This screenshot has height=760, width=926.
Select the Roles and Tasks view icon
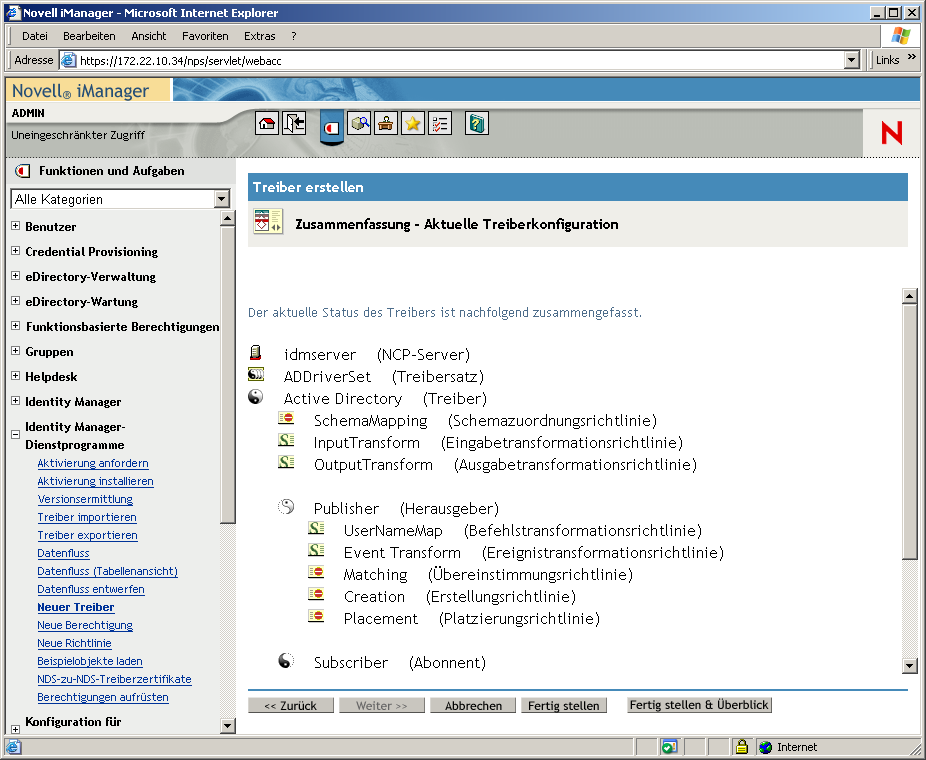pos(332,123)
